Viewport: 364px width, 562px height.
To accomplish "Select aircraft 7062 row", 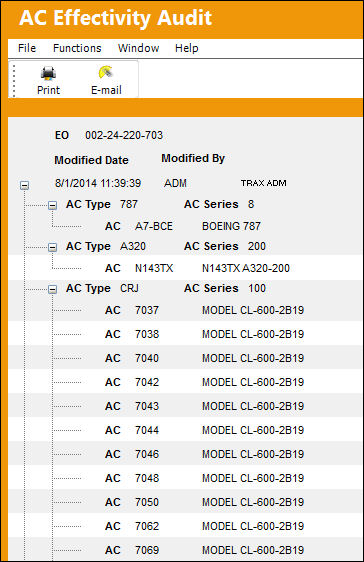I will [x=186, y=526].
